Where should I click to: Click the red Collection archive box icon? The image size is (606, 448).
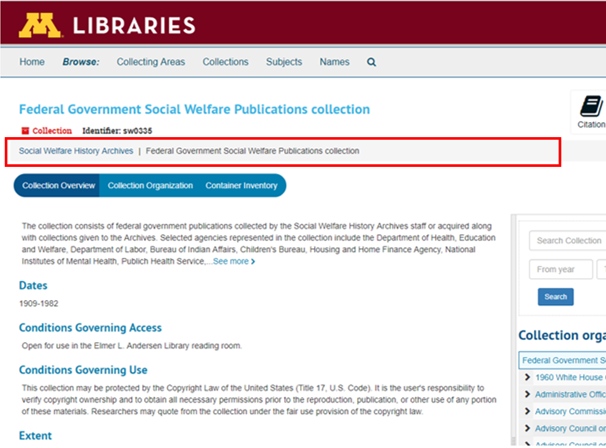pos(25,131)
